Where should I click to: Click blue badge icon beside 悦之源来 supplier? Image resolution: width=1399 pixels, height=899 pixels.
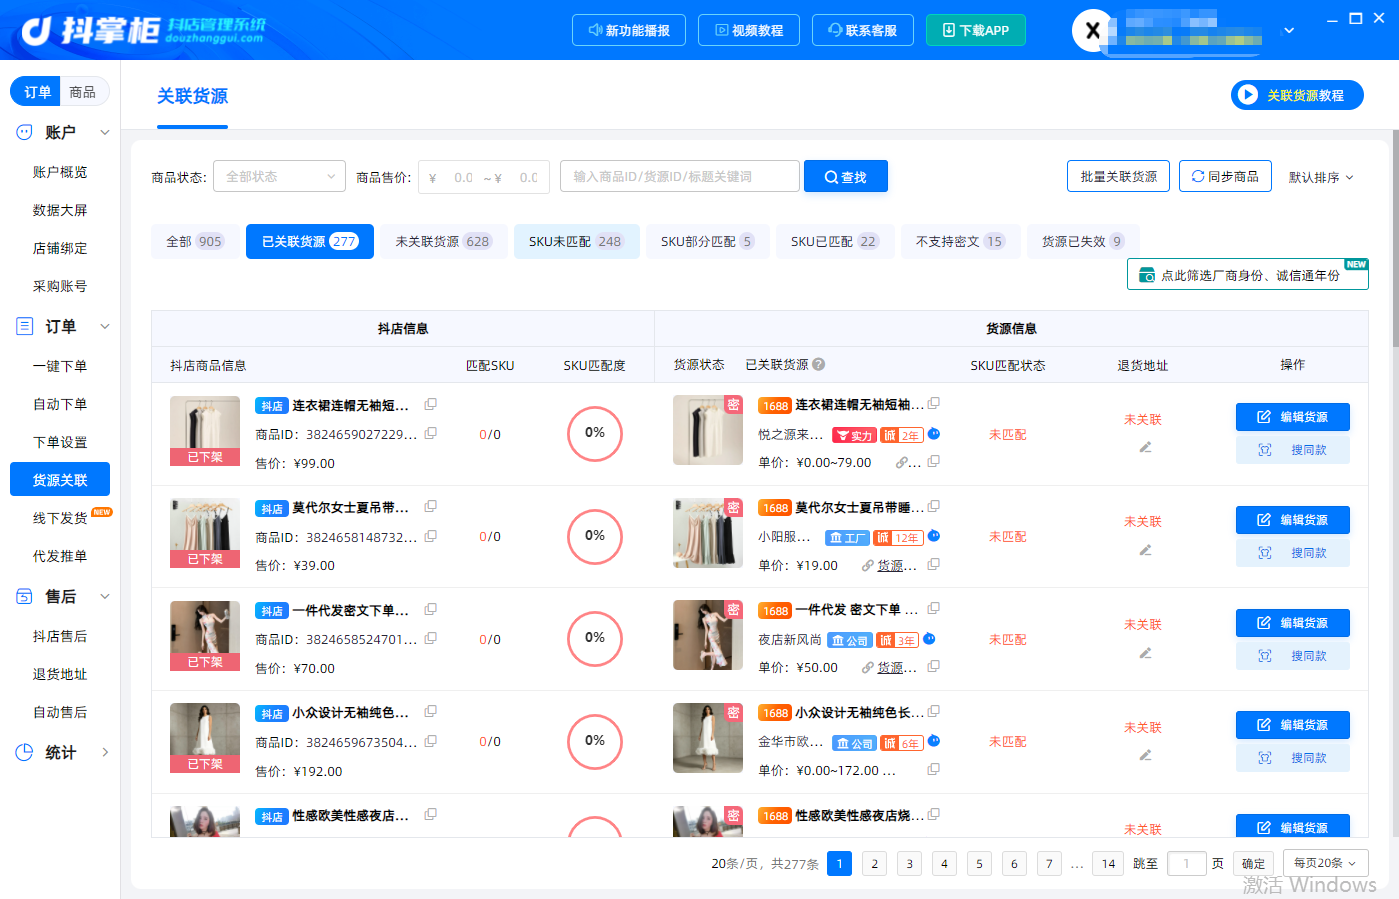pyautogui.click(x=934, y=434)
